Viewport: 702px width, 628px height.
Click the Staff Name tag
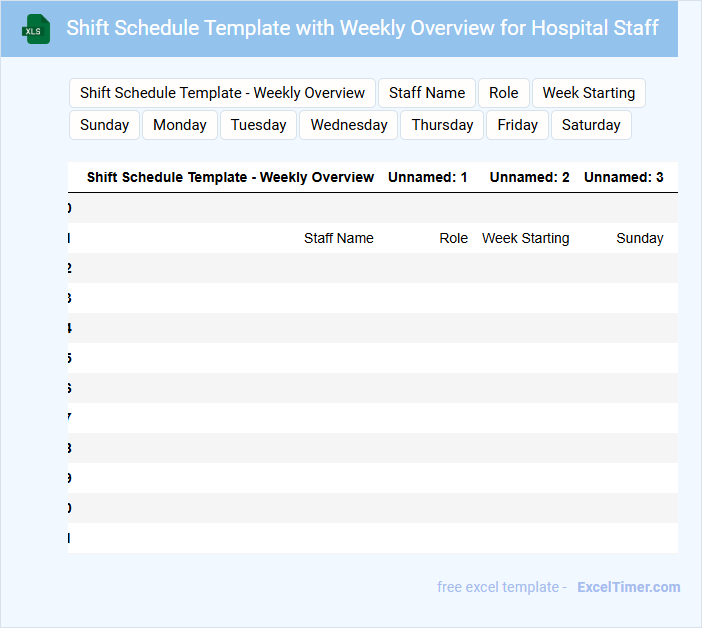tap(427, 93)
